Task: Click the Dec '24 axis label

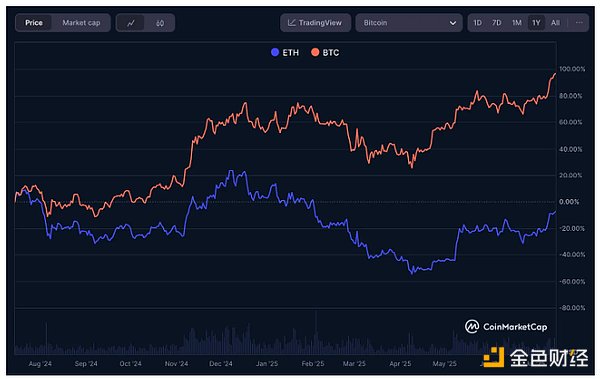Action: click(221, 363)
